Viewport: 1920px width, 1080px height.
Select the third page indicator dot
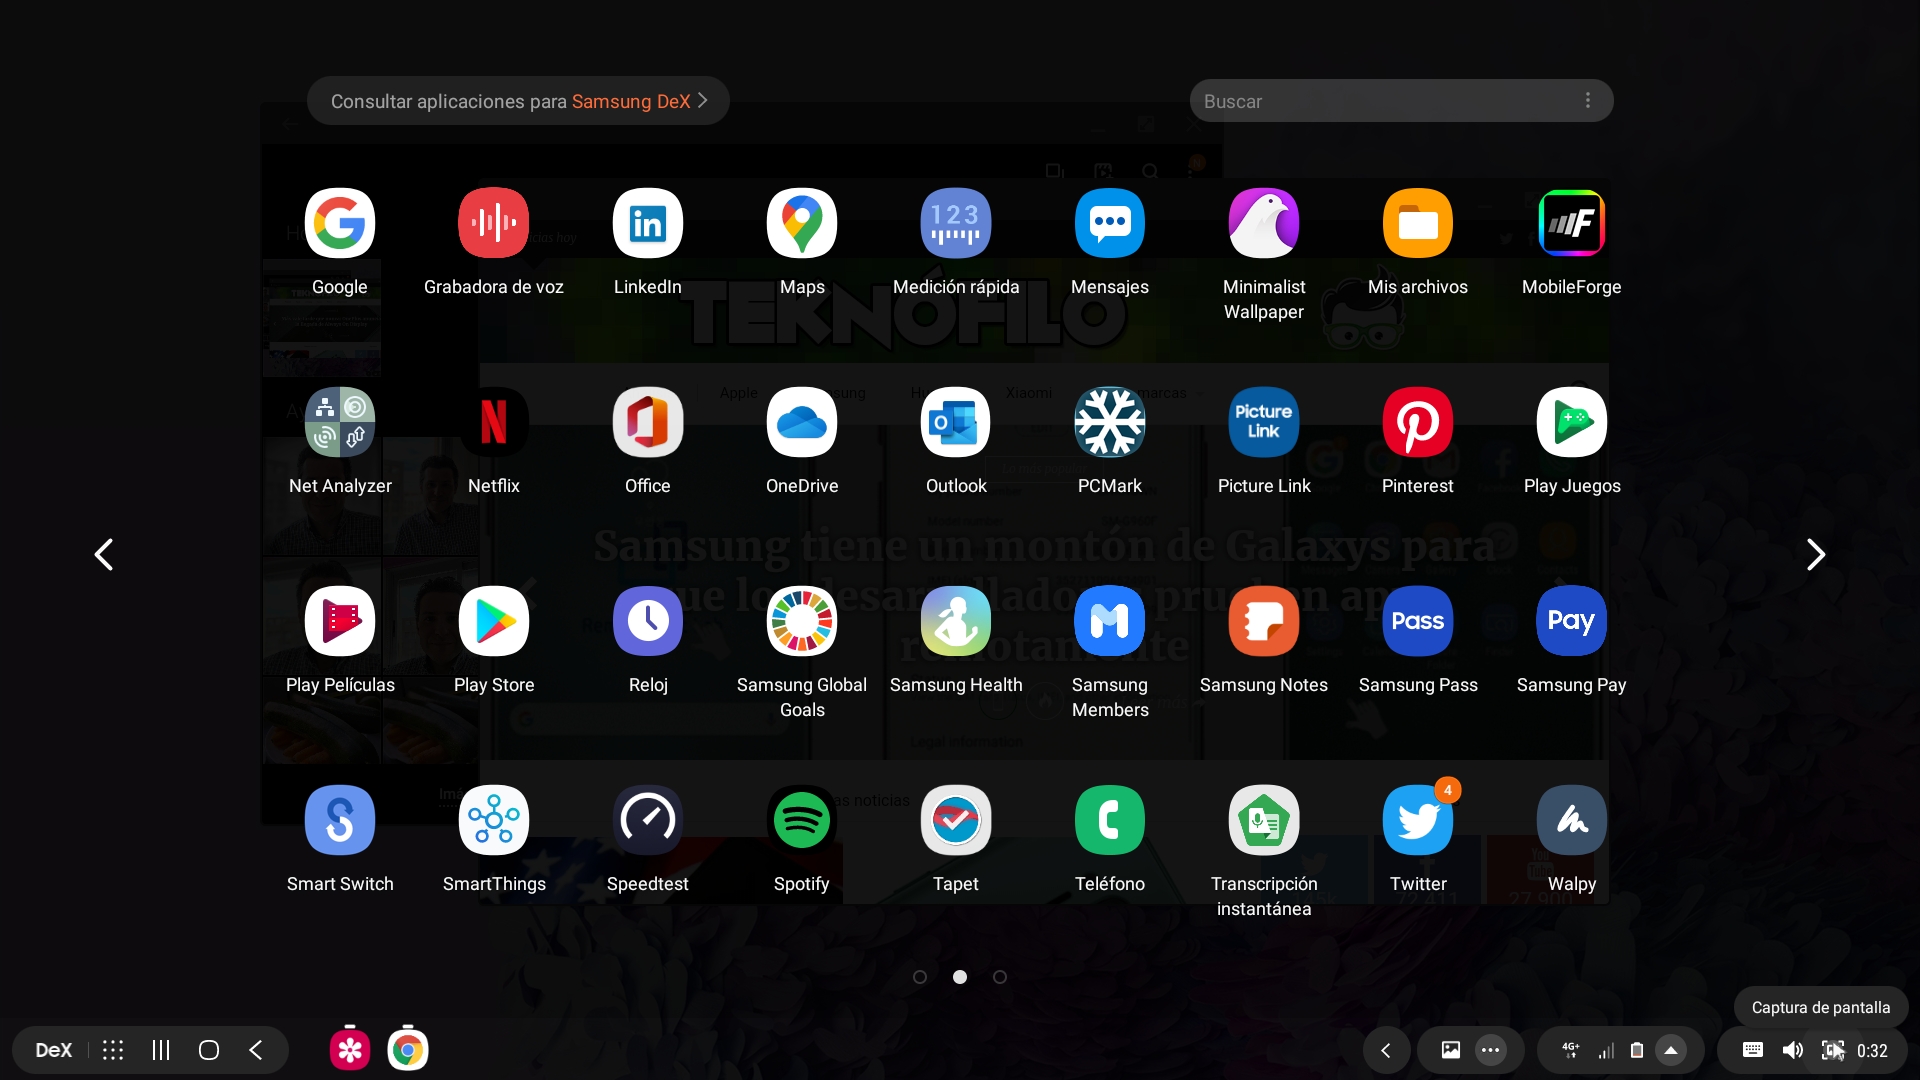click(1000, 977)
